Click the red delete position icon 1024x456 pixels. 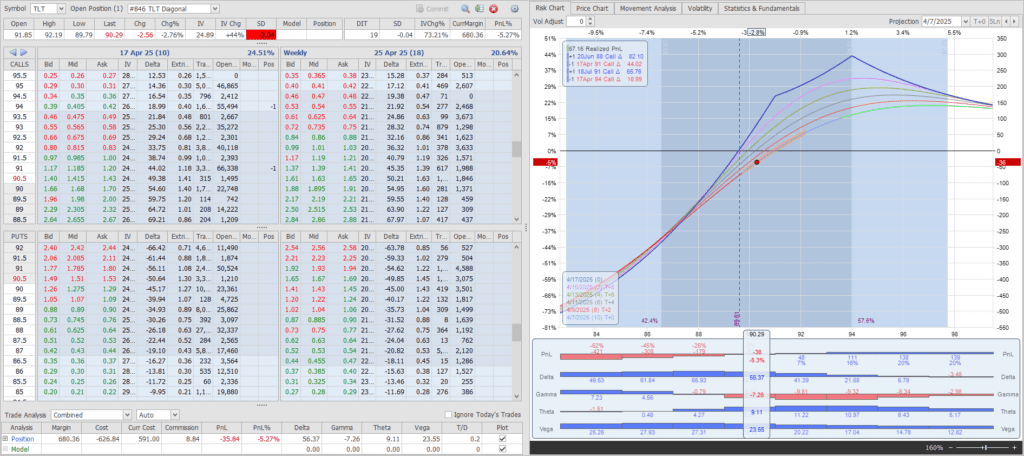pyautogui.click(x=493, y=9)
